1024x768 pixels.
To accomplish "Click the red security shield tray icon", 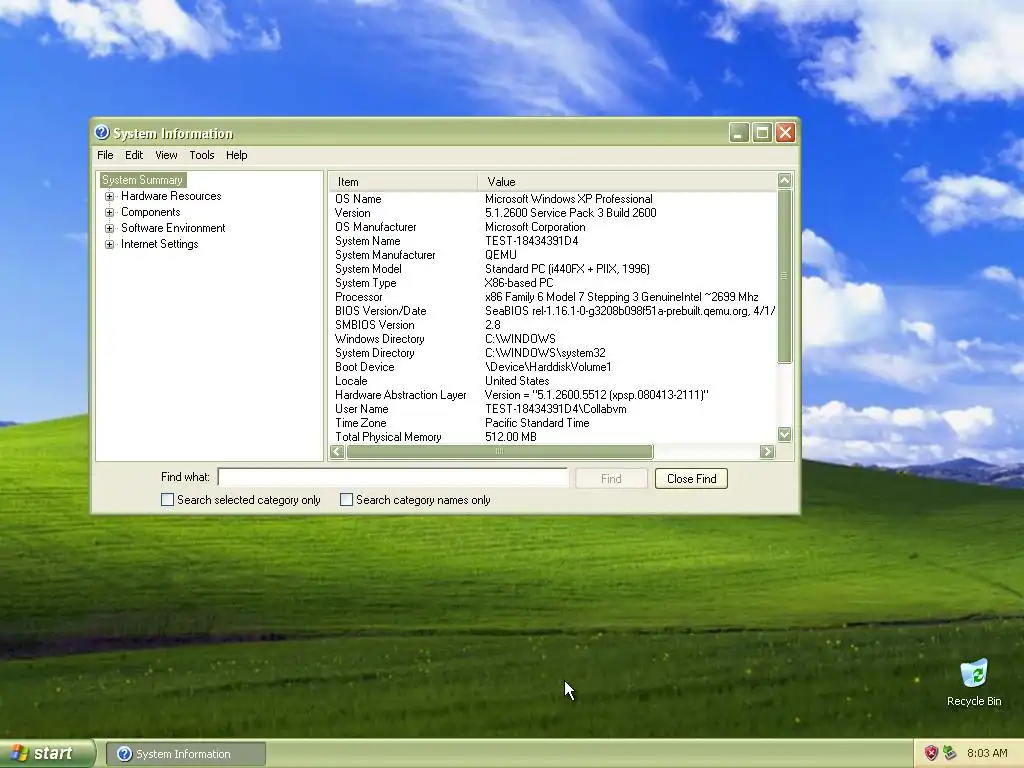I will pyautogui.click(x=931, y=753).
